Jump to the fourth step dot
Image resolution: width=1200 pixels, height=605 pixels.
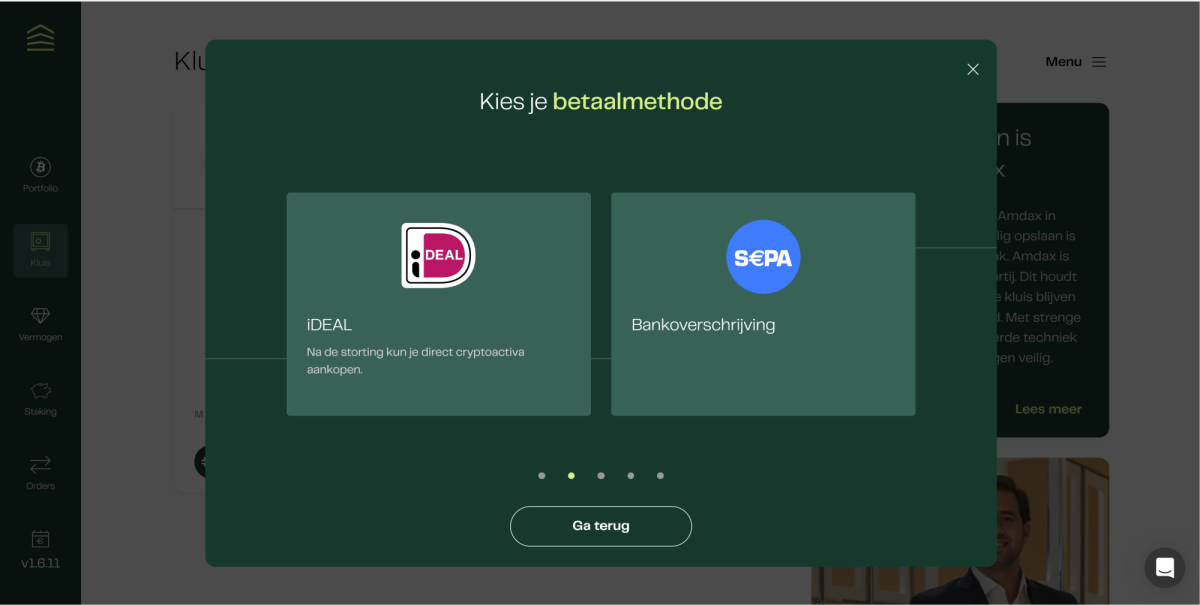(631, 476)
